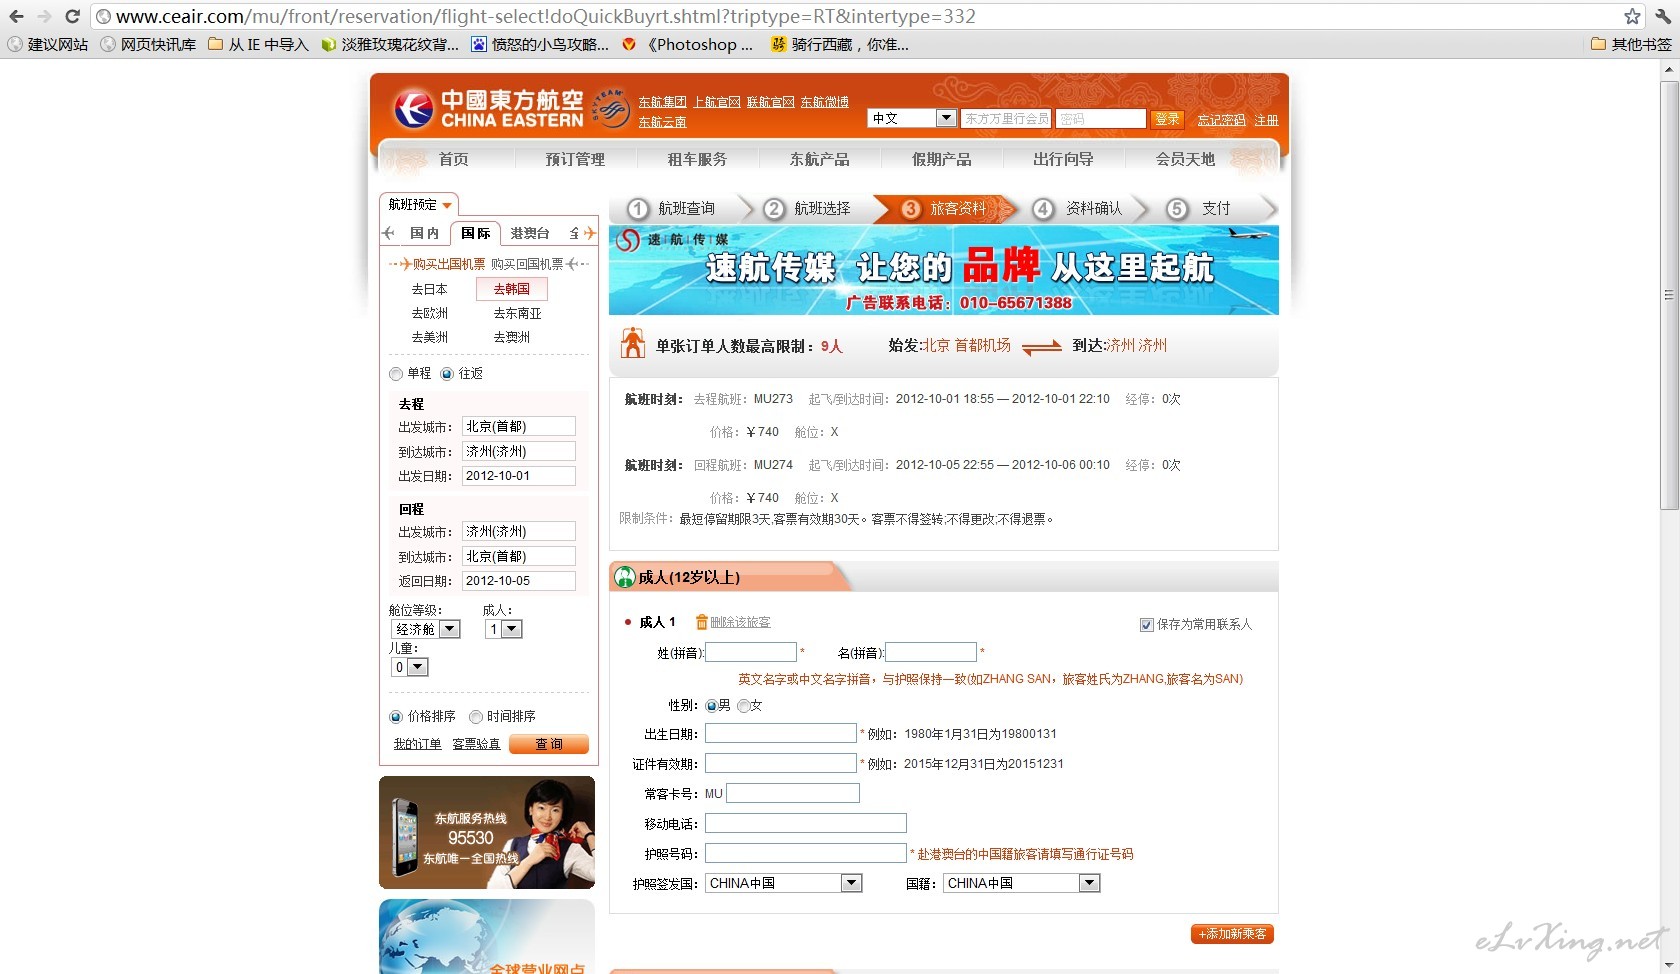Open 淡雅玫瑰花纹背 bookmark
Screen dimensions: 1680x974
tap(390, 44)
